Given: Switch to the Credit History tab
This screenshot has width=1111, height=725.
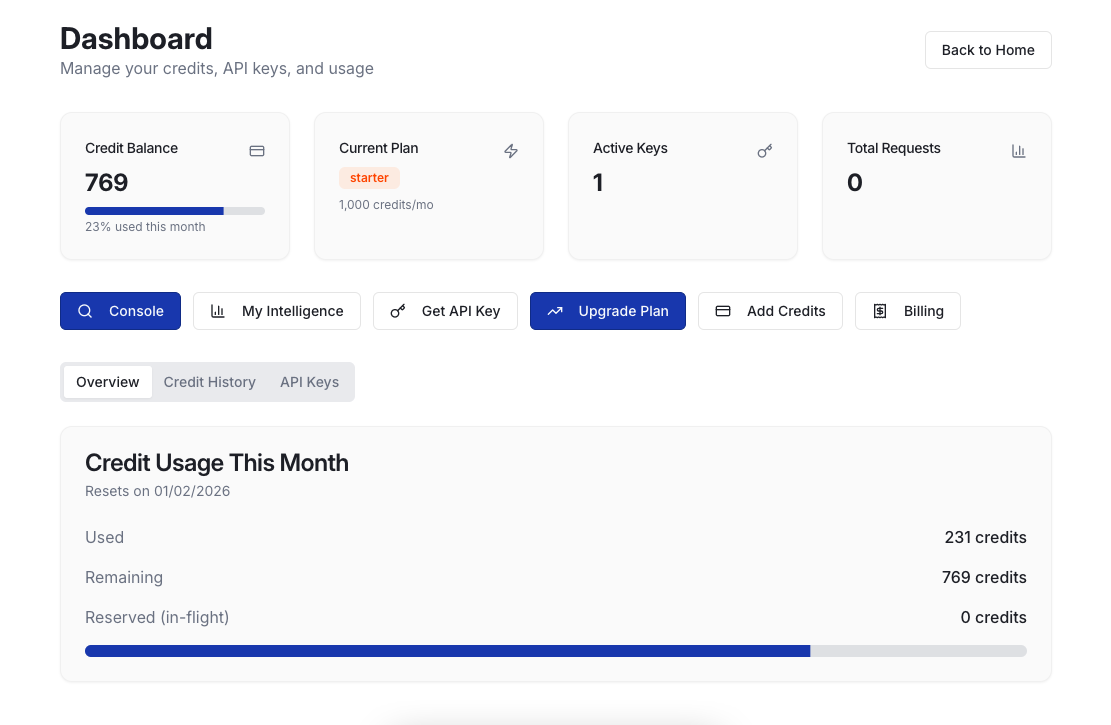Looking at the screenshot, I should 209,382.
